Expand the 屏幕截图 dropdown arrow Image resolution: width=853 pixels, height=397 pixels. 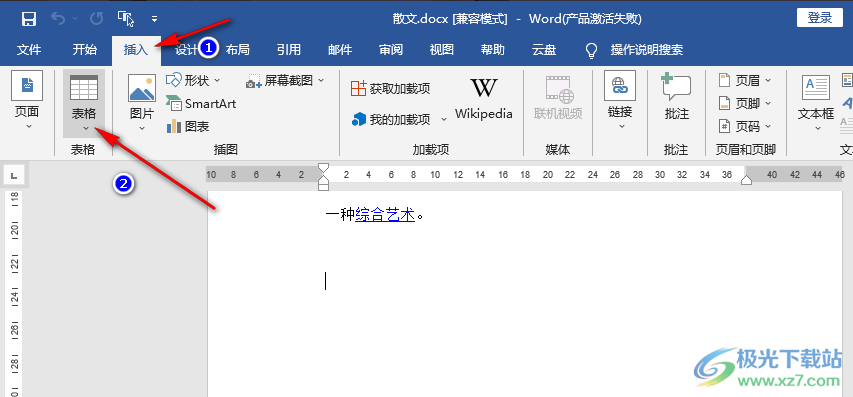320,80
